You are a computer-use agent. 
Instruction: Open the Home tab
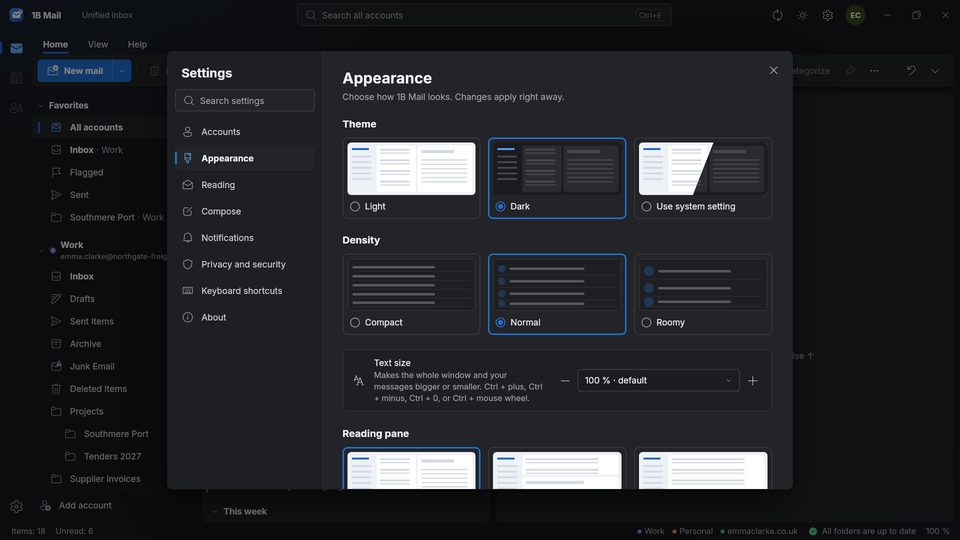tap(55, 45)
